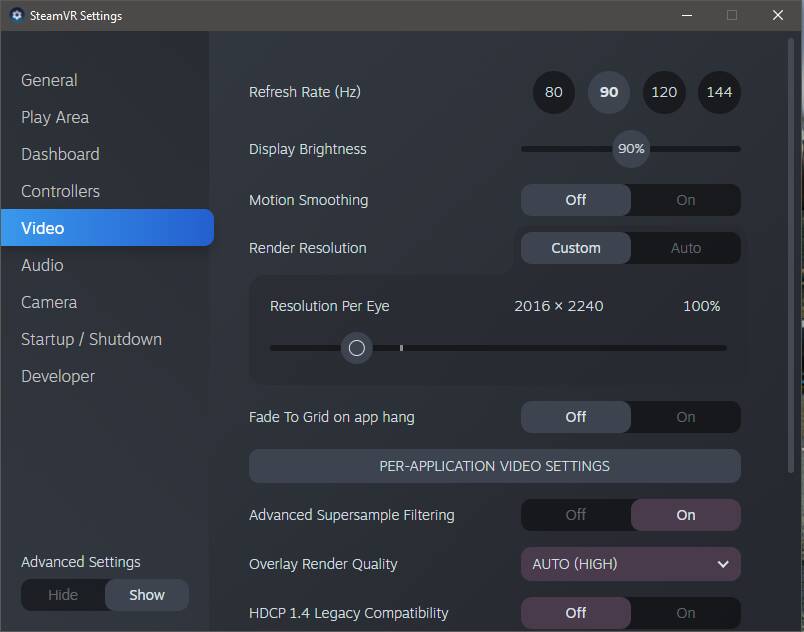Click the SteamVR logo in title bar
The width and height of the screenshot is (804, 632).
(x=16, y=15)
